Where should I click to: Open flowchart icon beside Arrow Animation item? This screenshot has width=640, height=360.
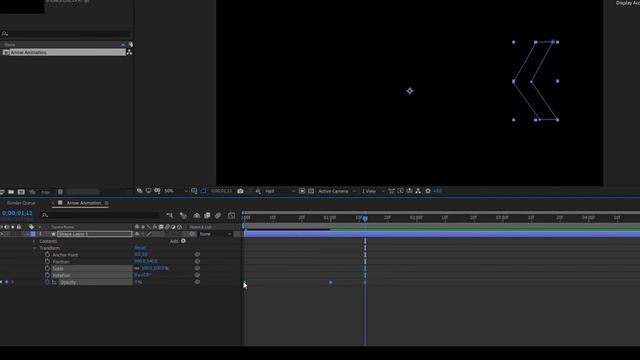(x=129, y=52)
